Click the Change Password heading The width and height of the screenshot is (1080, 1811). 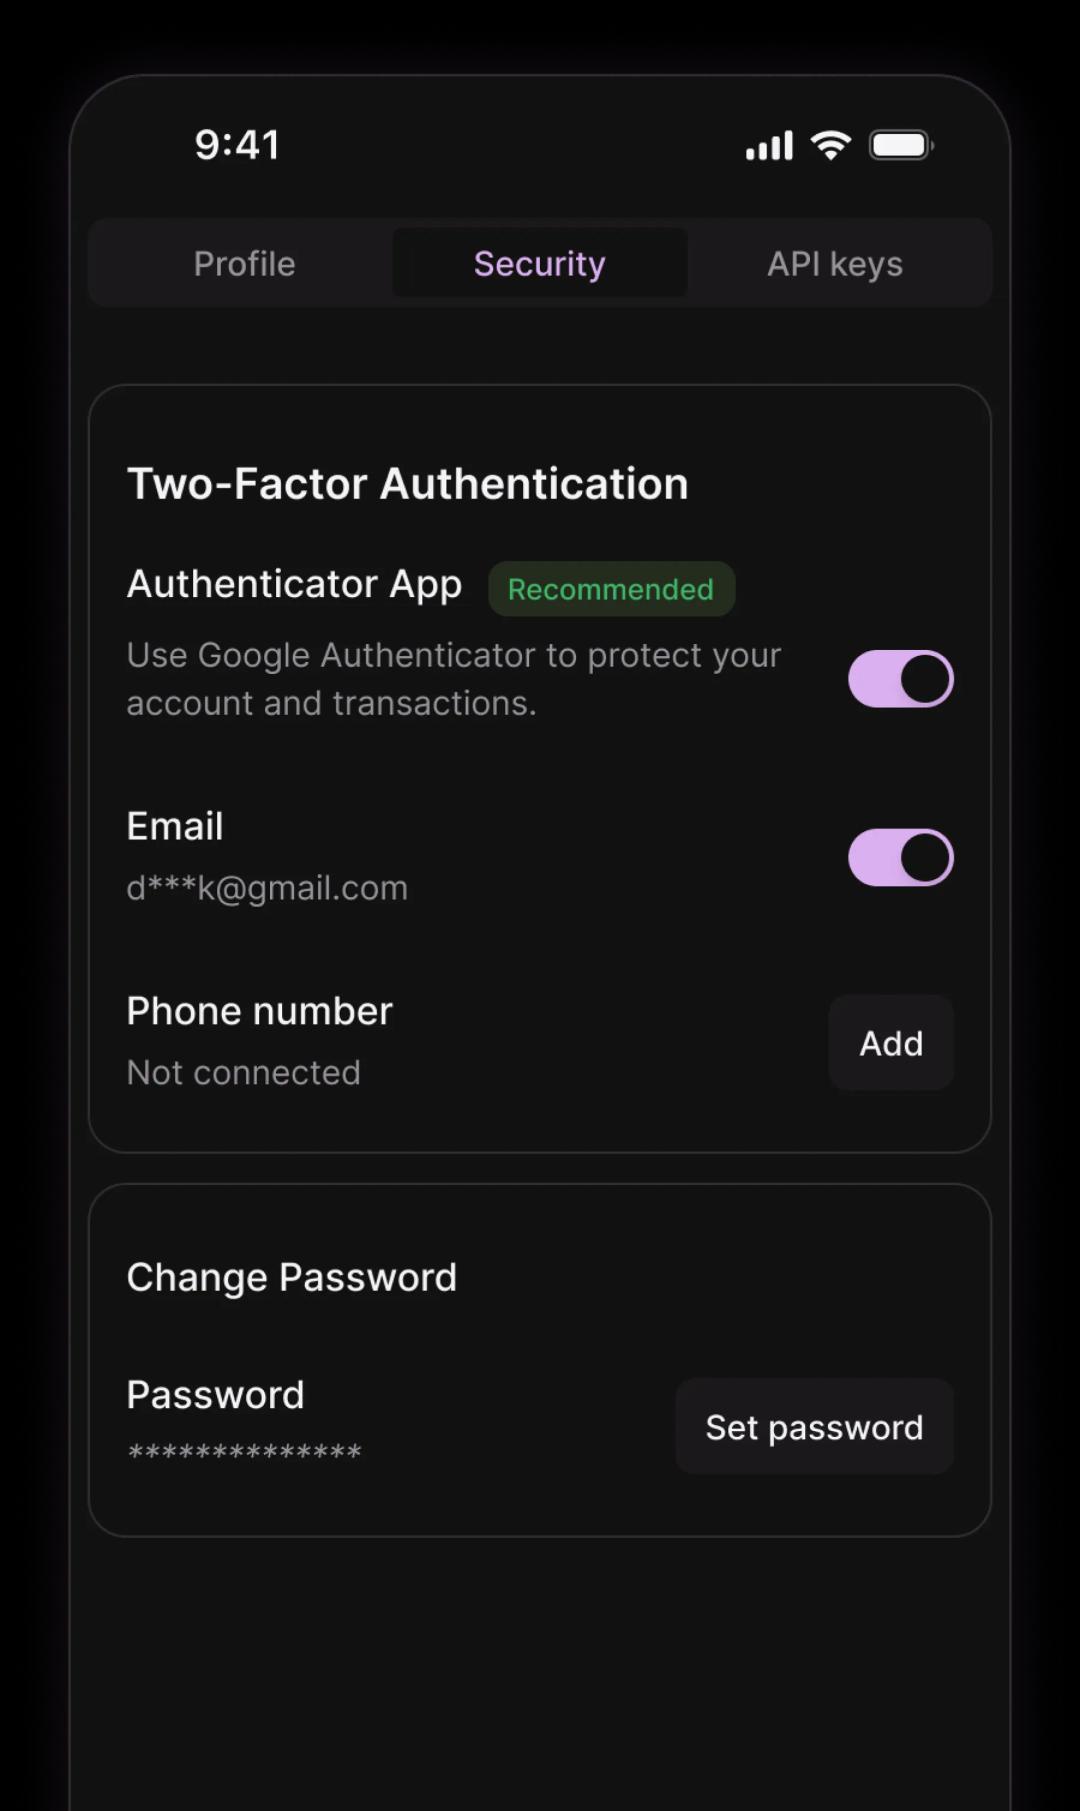pos(291,1277)
